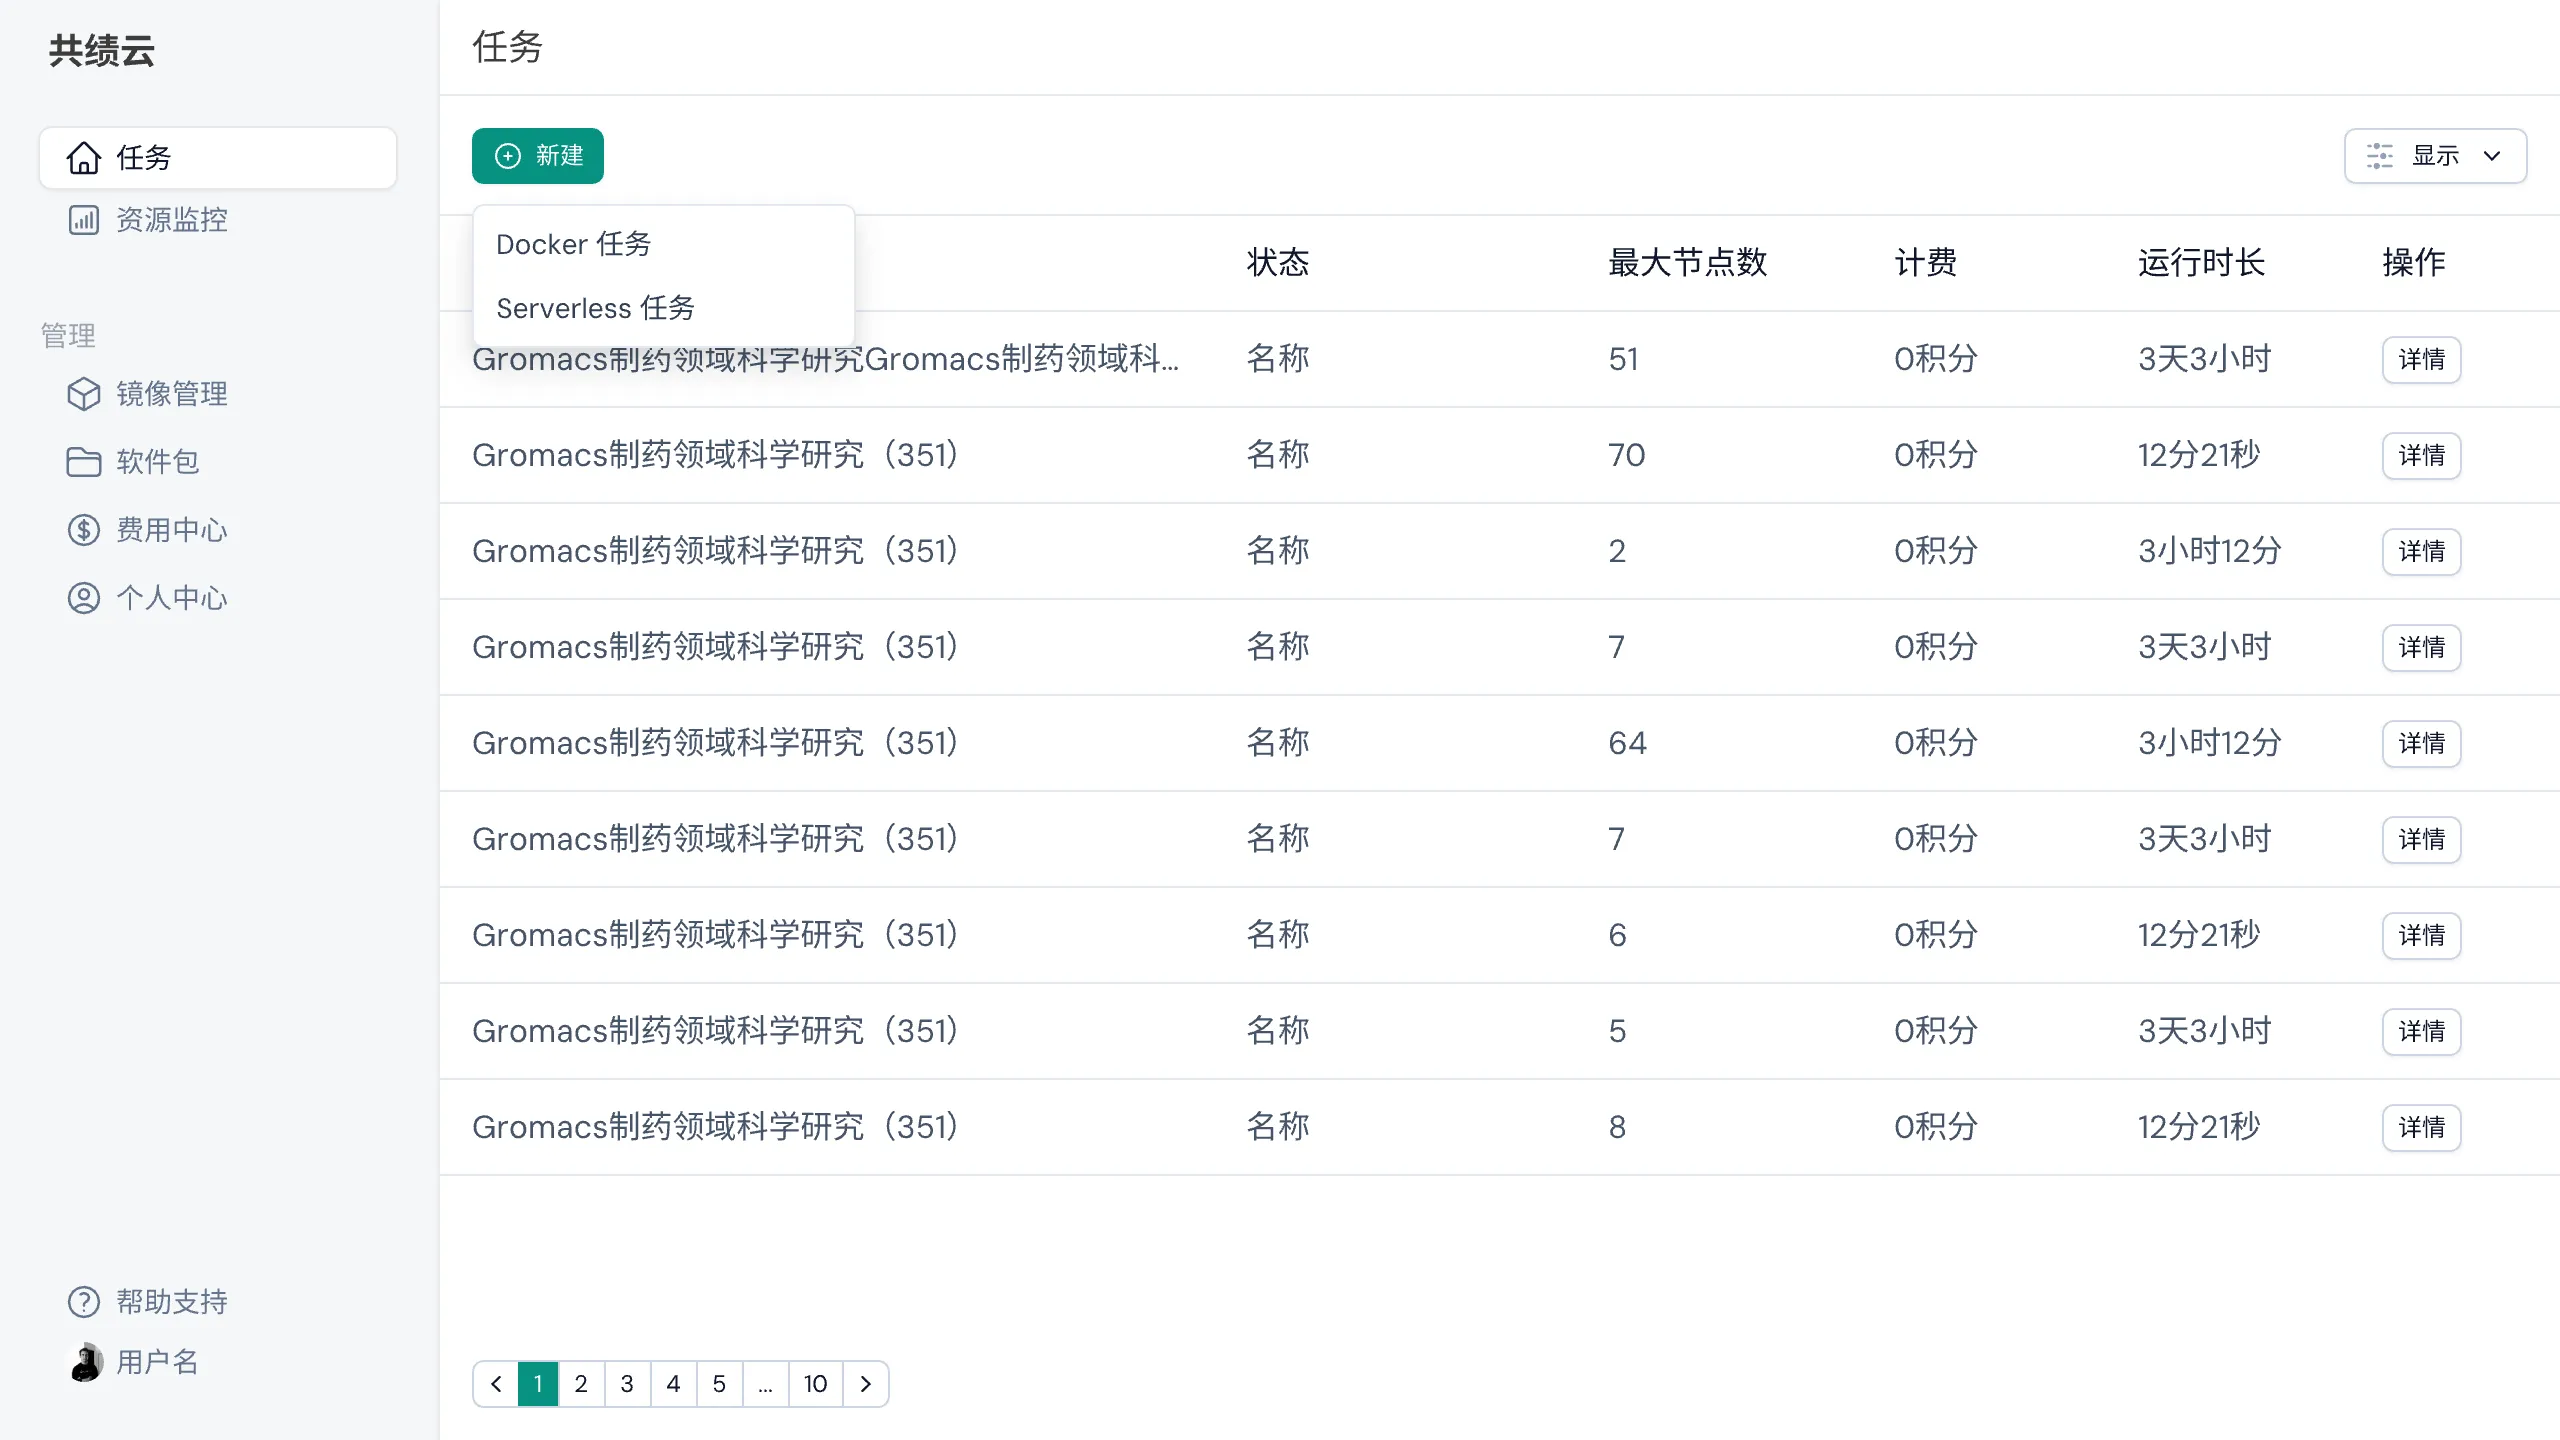Viewport: 2560px width, 1440px height.
Task: Open 软件包 using the folder icon
Action: coord(84,461)
